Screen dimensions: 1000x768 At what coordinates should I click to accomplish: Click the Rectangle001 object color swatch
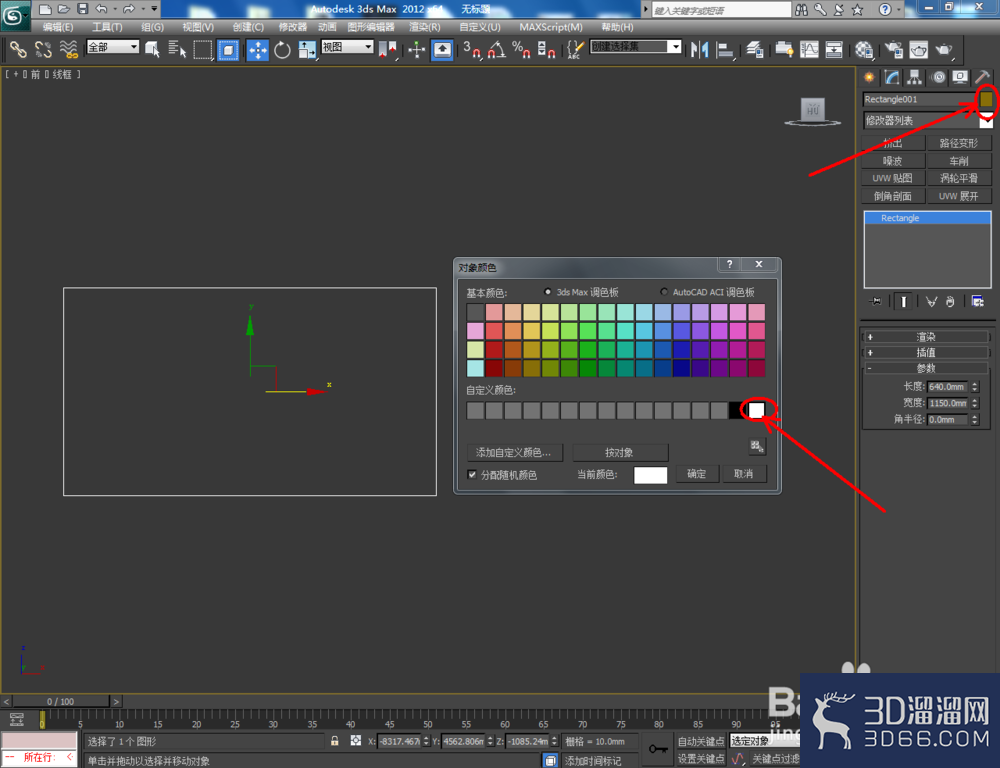[x=986, y=99]
